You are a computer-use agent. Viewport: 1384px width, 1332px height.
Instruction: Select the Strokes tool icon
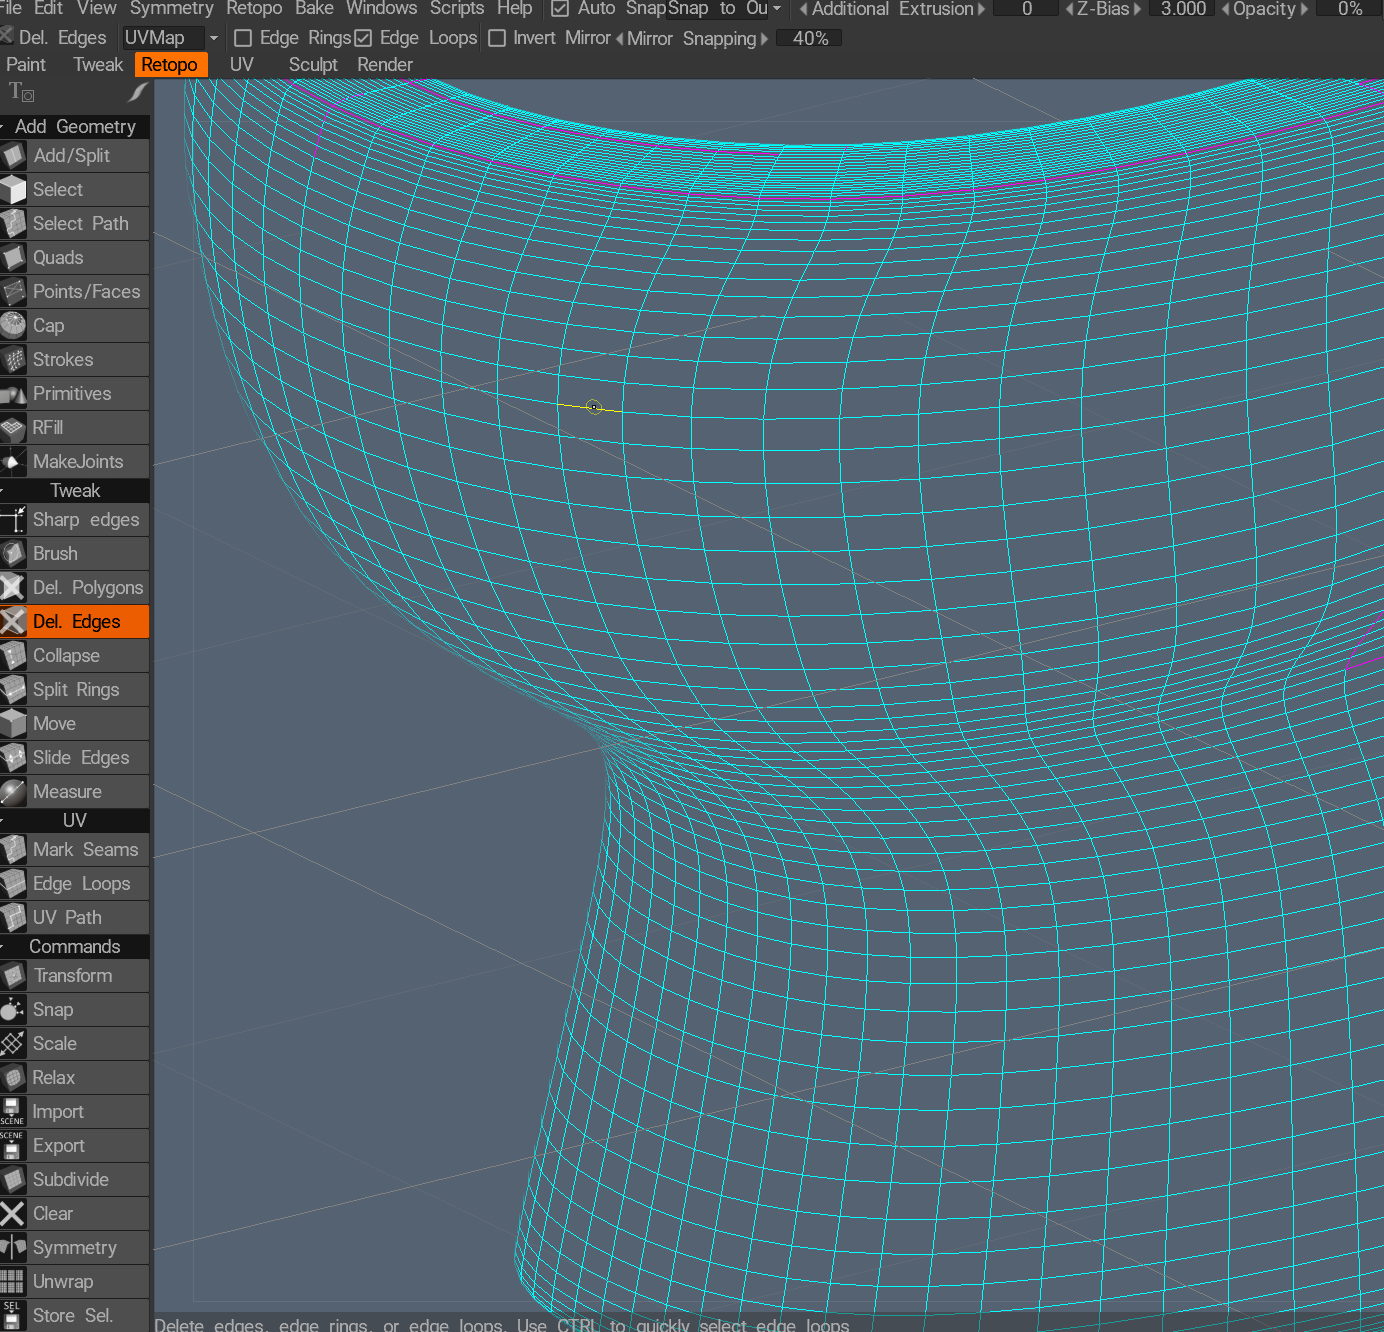click(13, 360)
